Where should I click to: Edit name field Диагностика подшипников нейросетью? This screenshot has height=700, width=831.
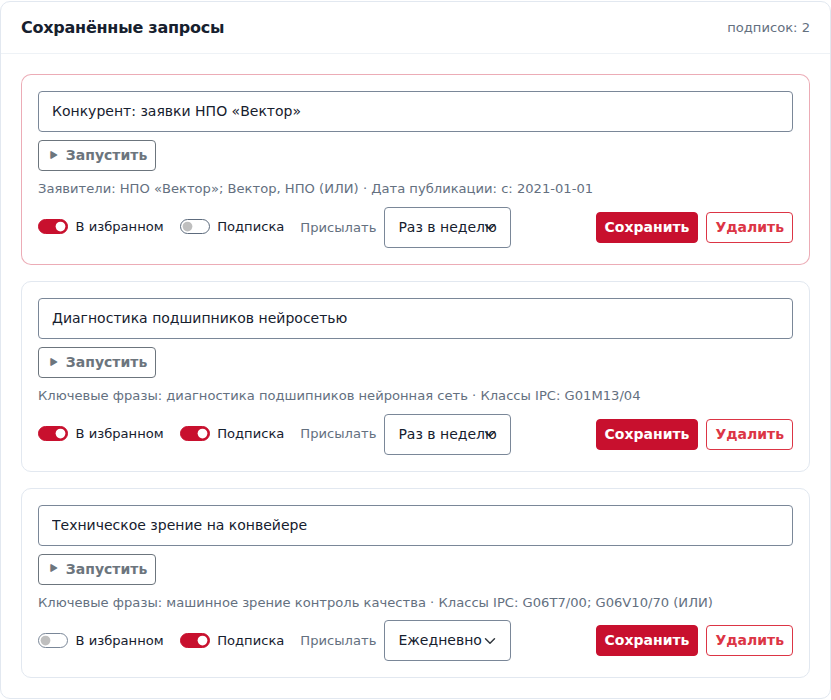coord(416,318)
